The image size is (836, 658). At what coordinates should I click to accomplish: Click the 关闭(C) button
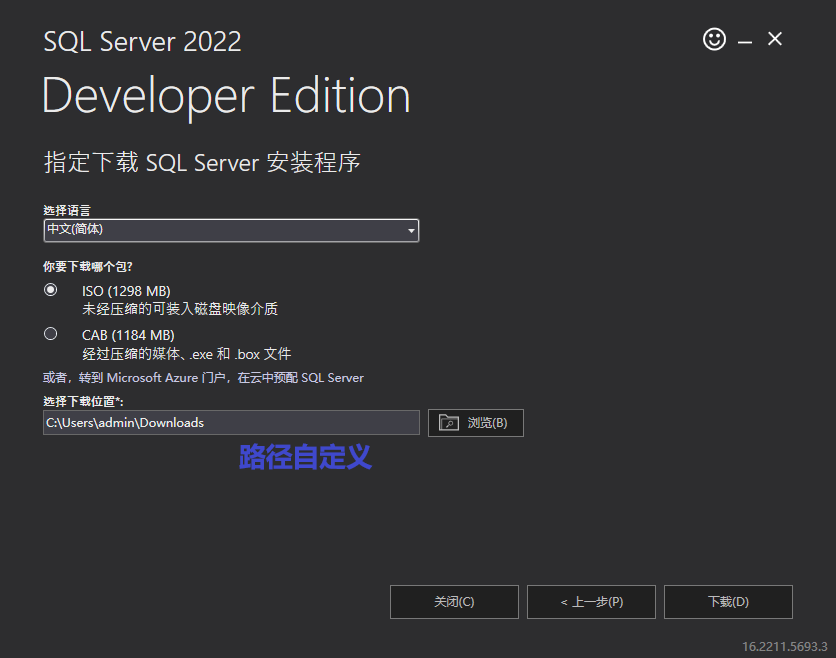[x=454, y=602]
